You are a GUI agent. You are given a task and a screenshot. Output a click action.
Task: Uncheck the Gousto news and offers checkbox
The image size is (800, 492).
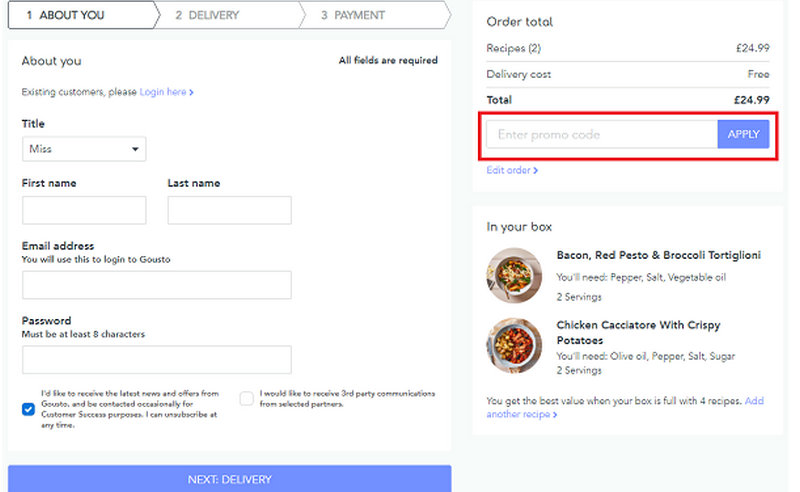(x=28, y=408)
